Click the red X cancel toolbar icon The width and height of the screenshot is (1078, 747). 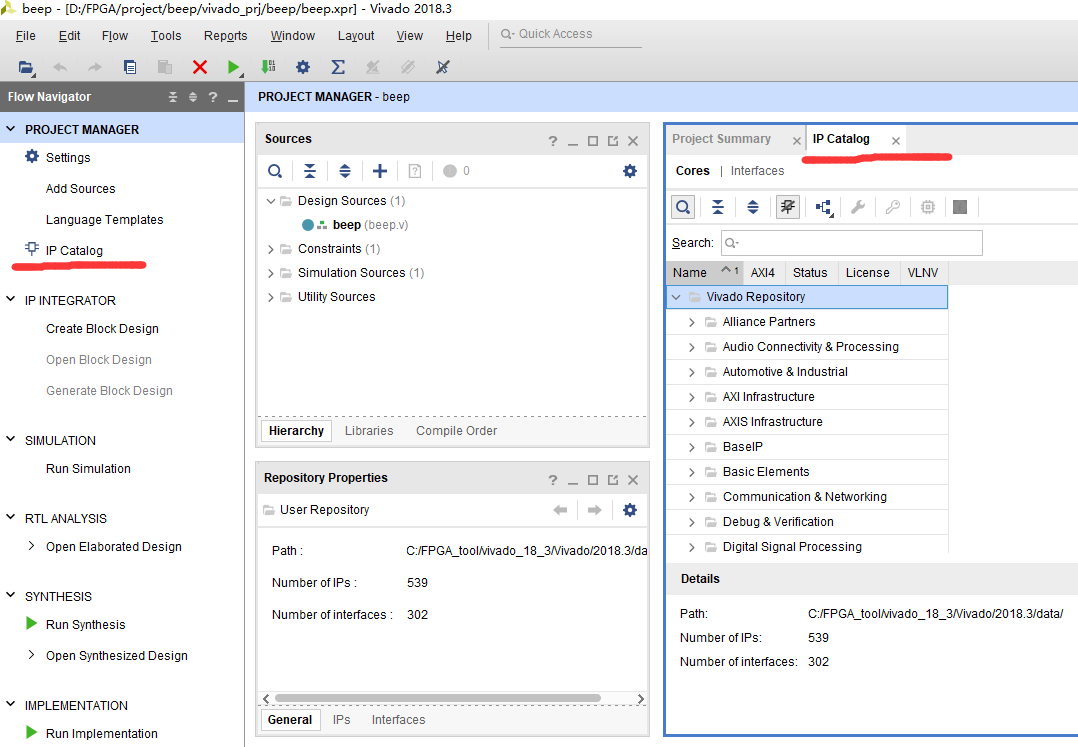coord(199,67)
